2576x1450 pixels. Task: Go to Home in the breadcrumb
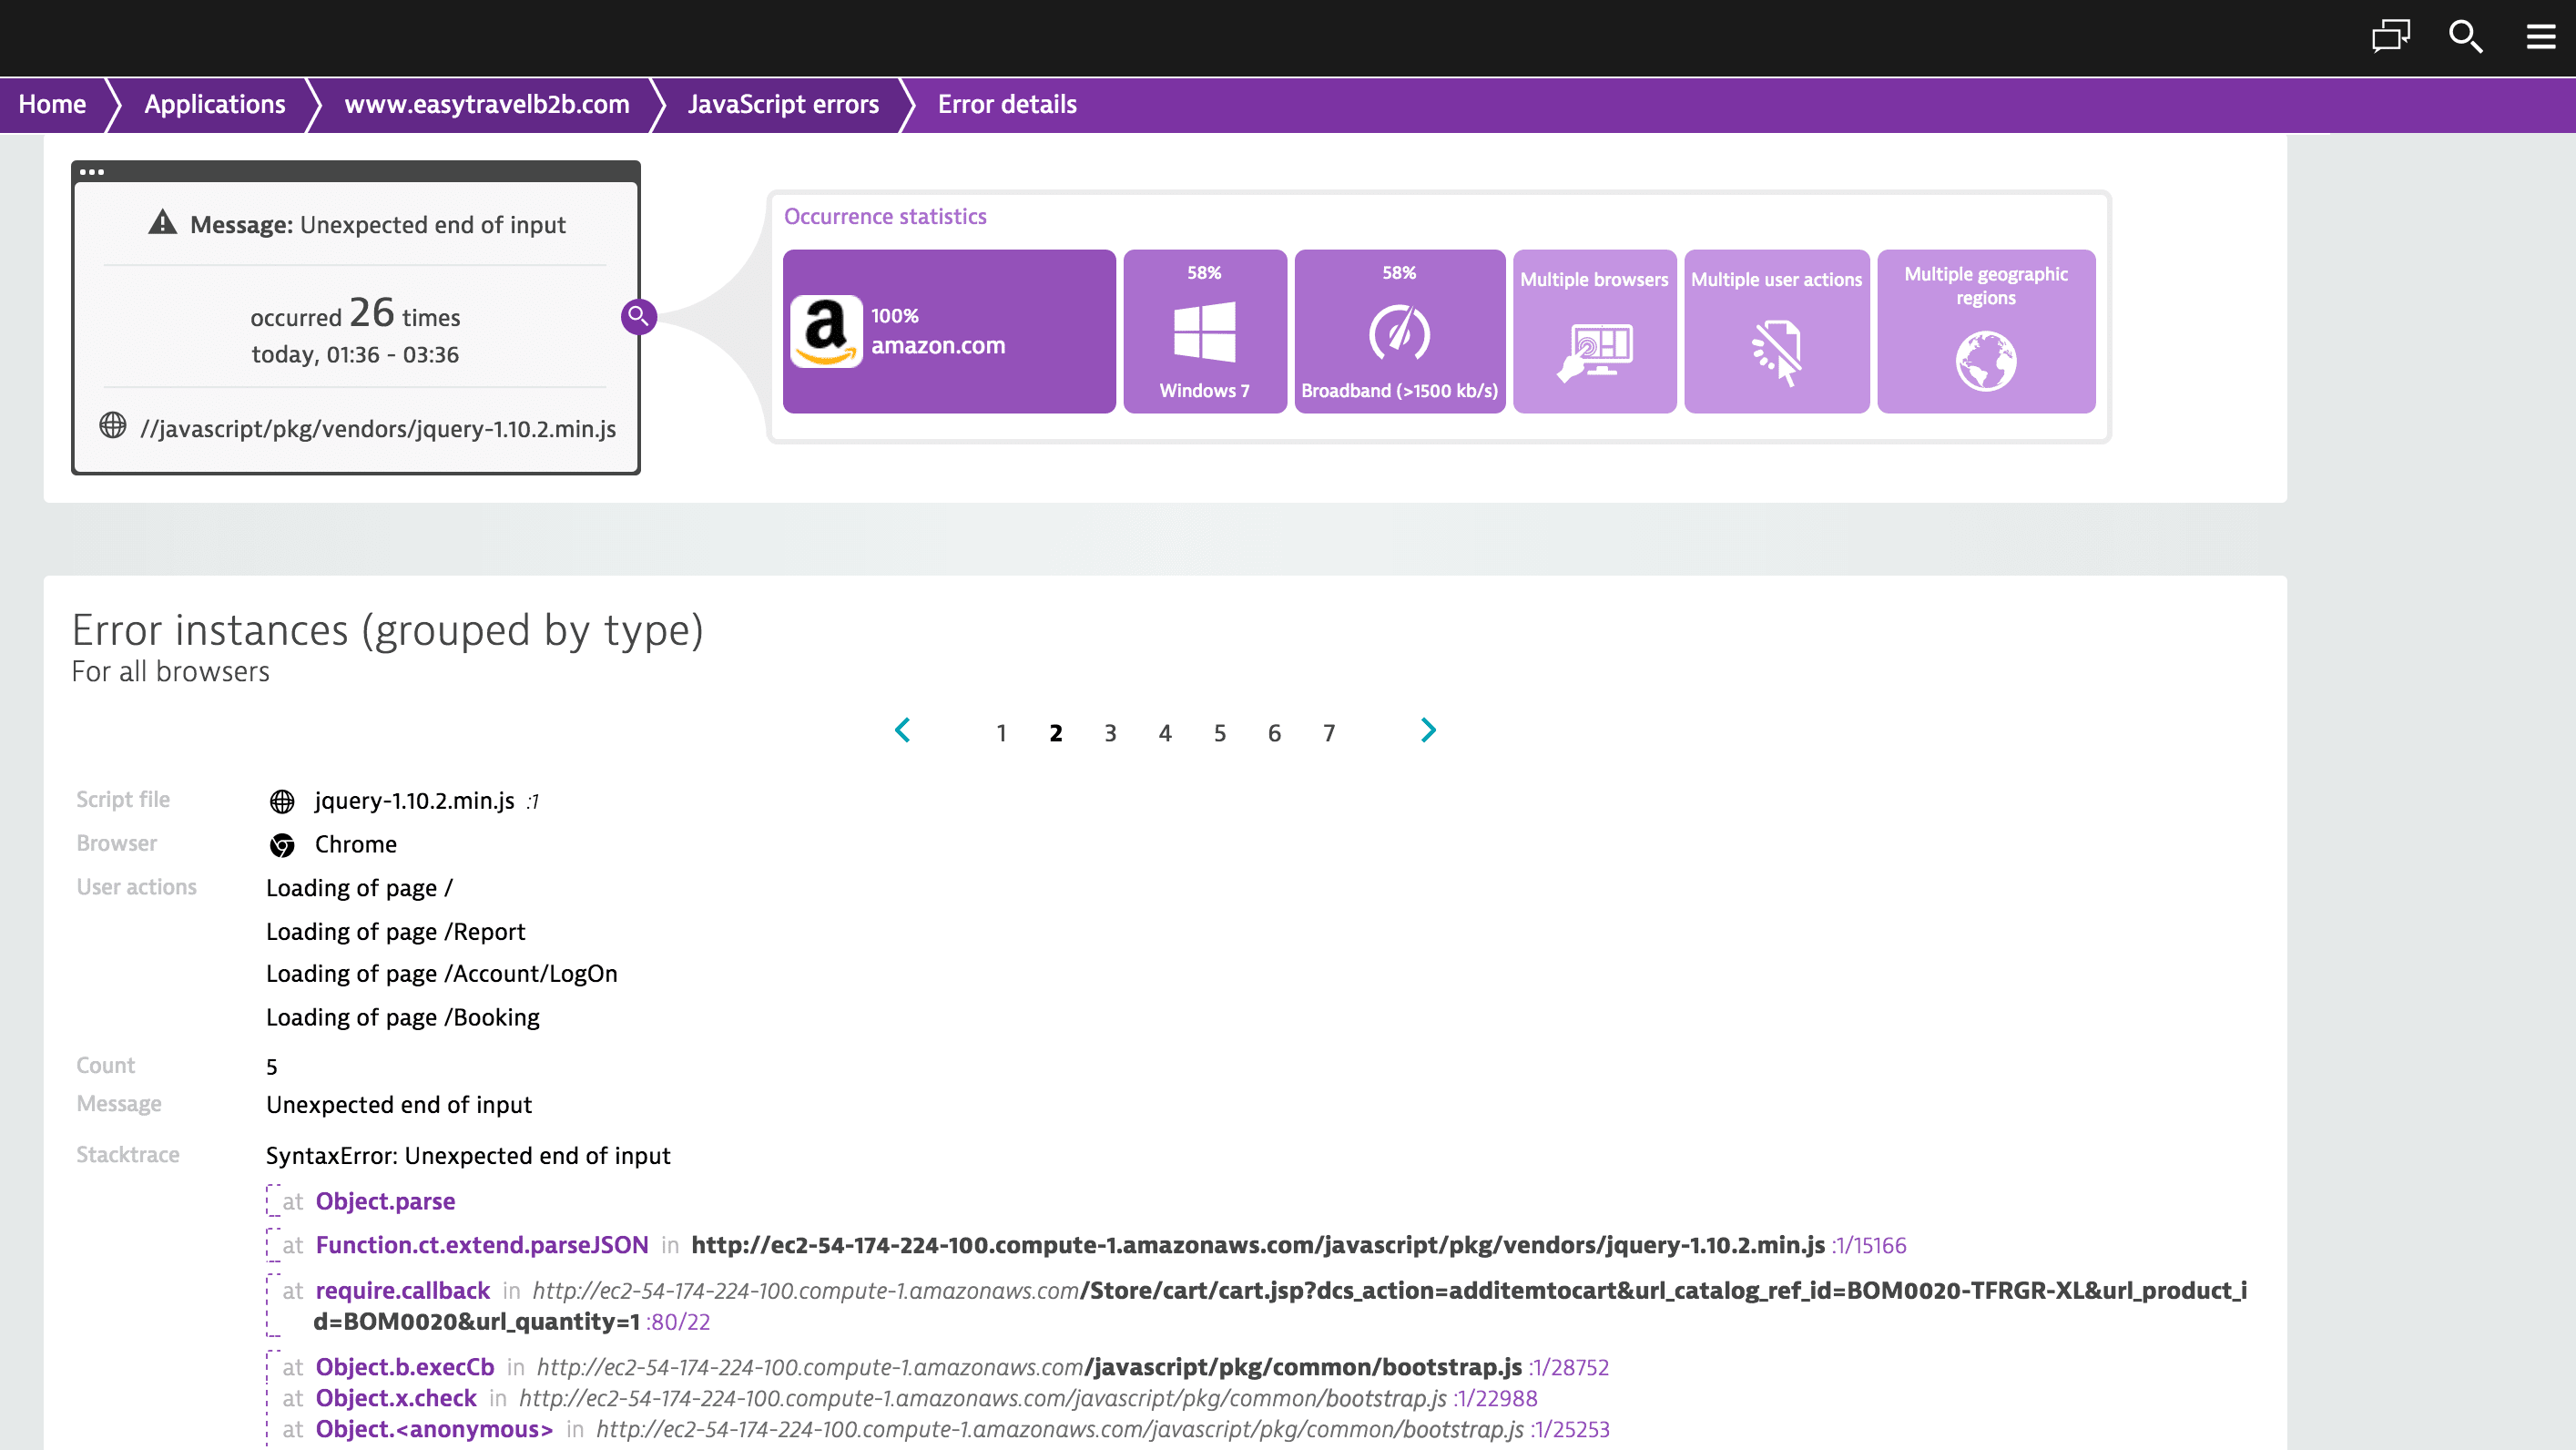tap(52, 104)
